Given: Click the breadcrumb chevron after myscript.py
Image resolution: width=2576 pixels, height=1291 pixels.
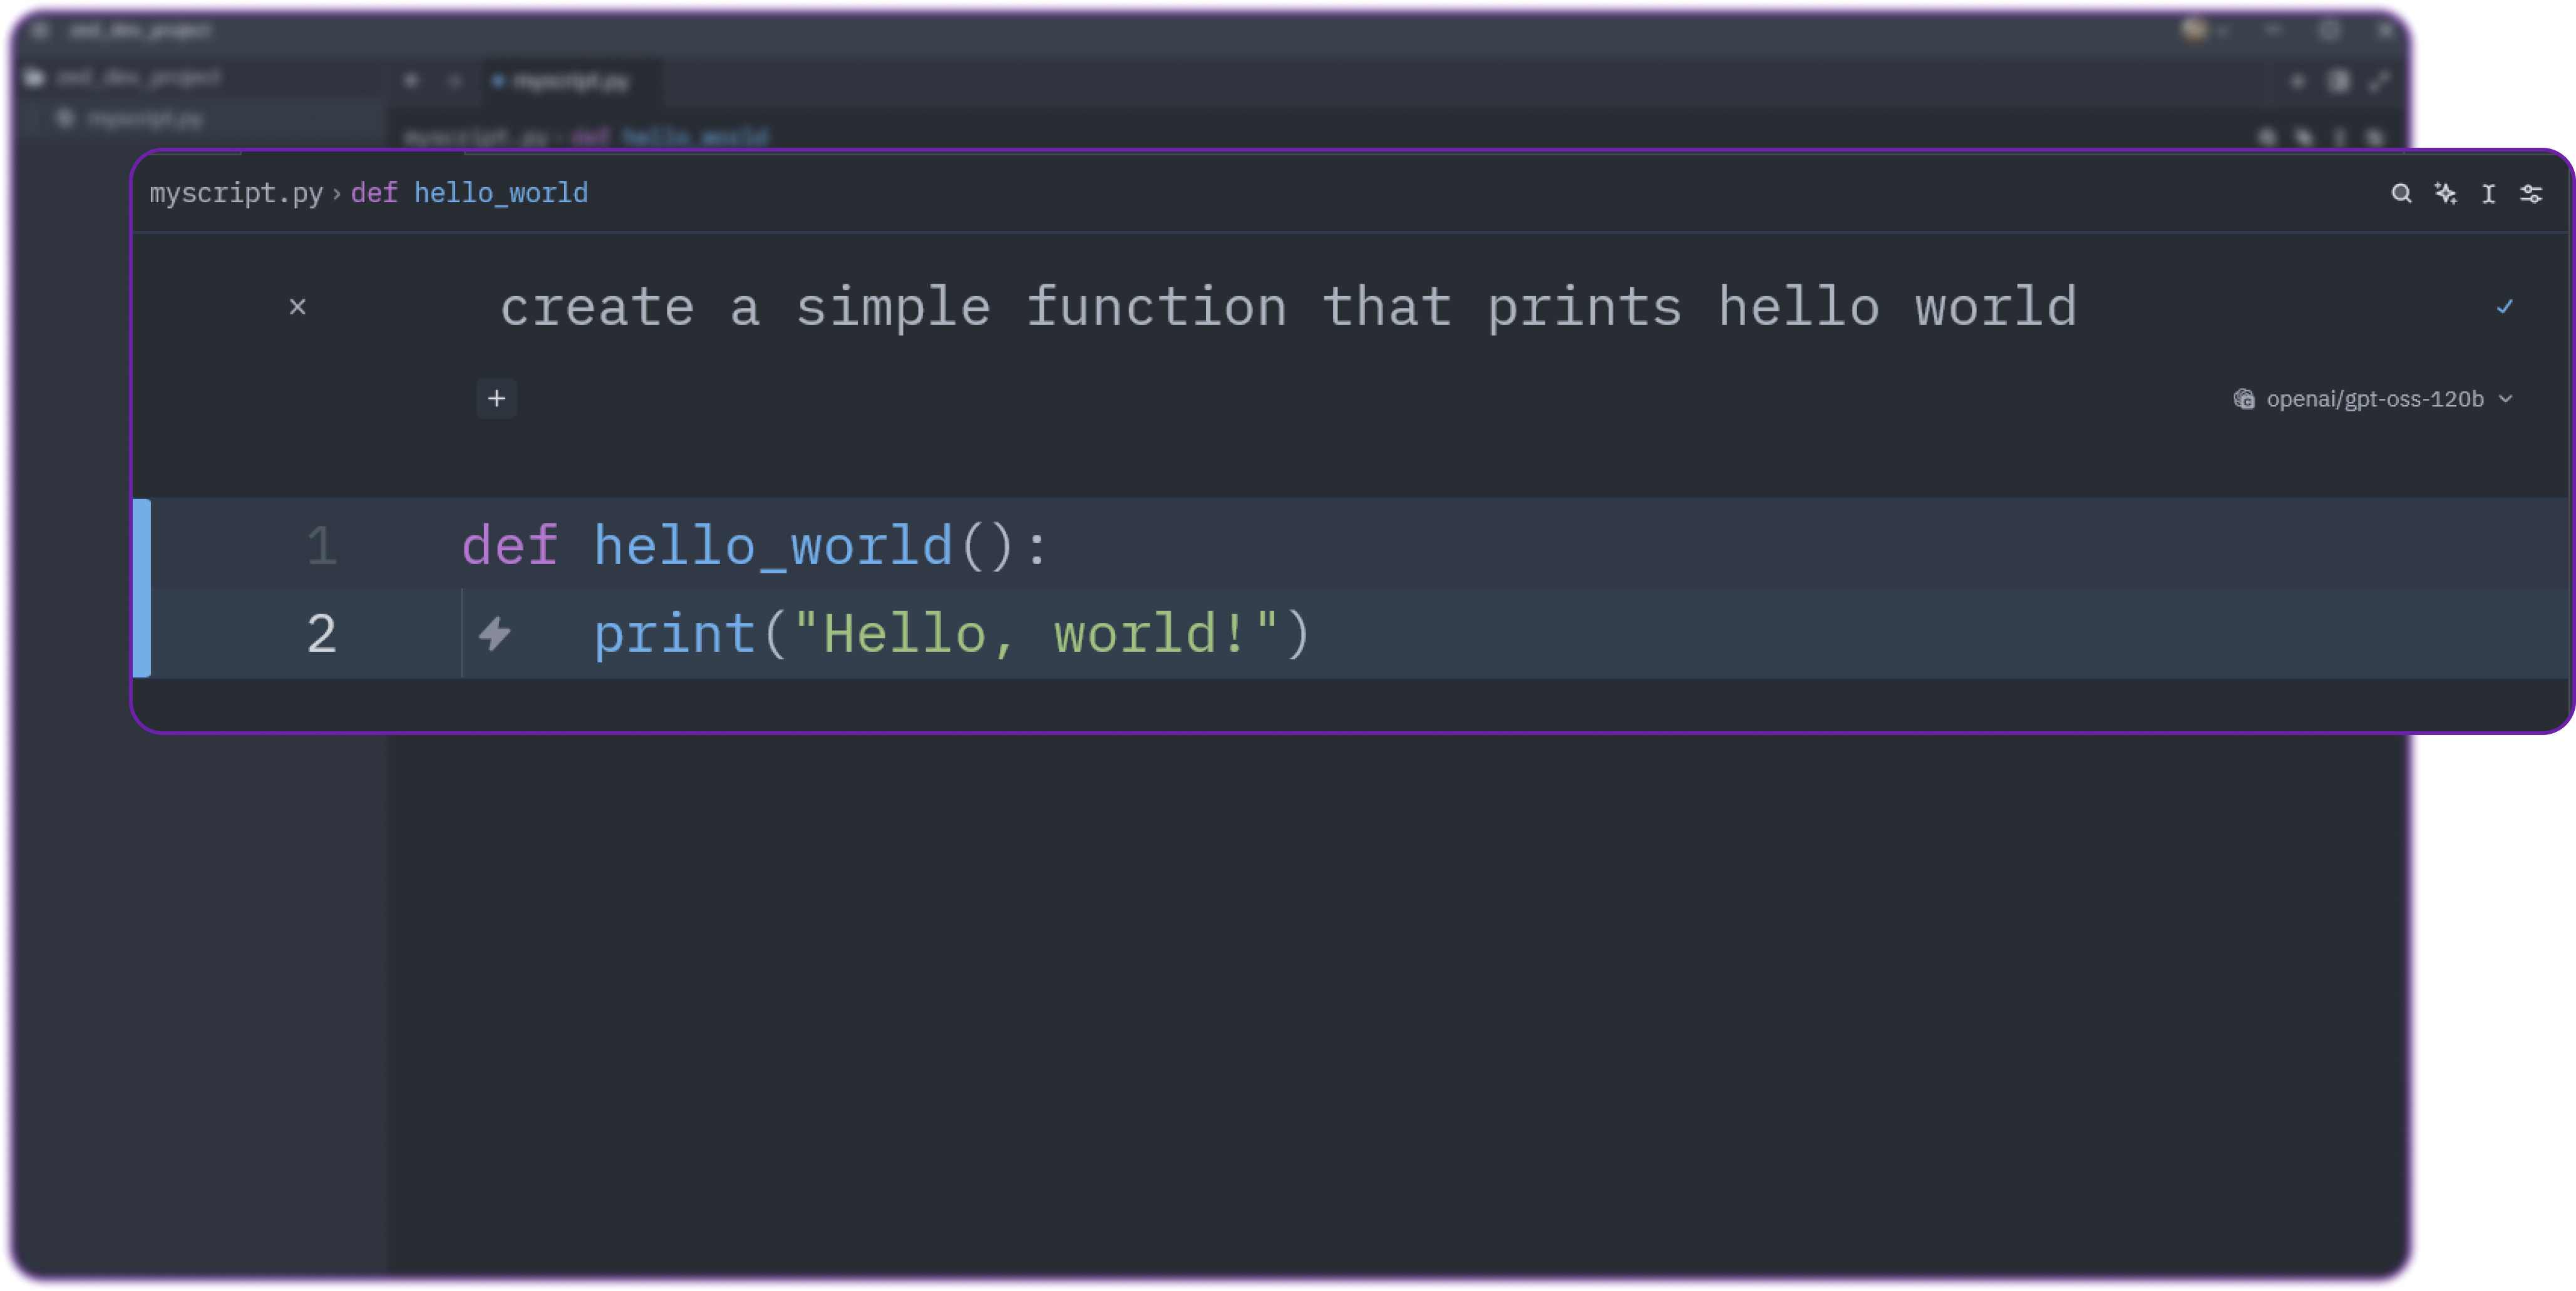Looking at the screenshot, I should point(337,193).
